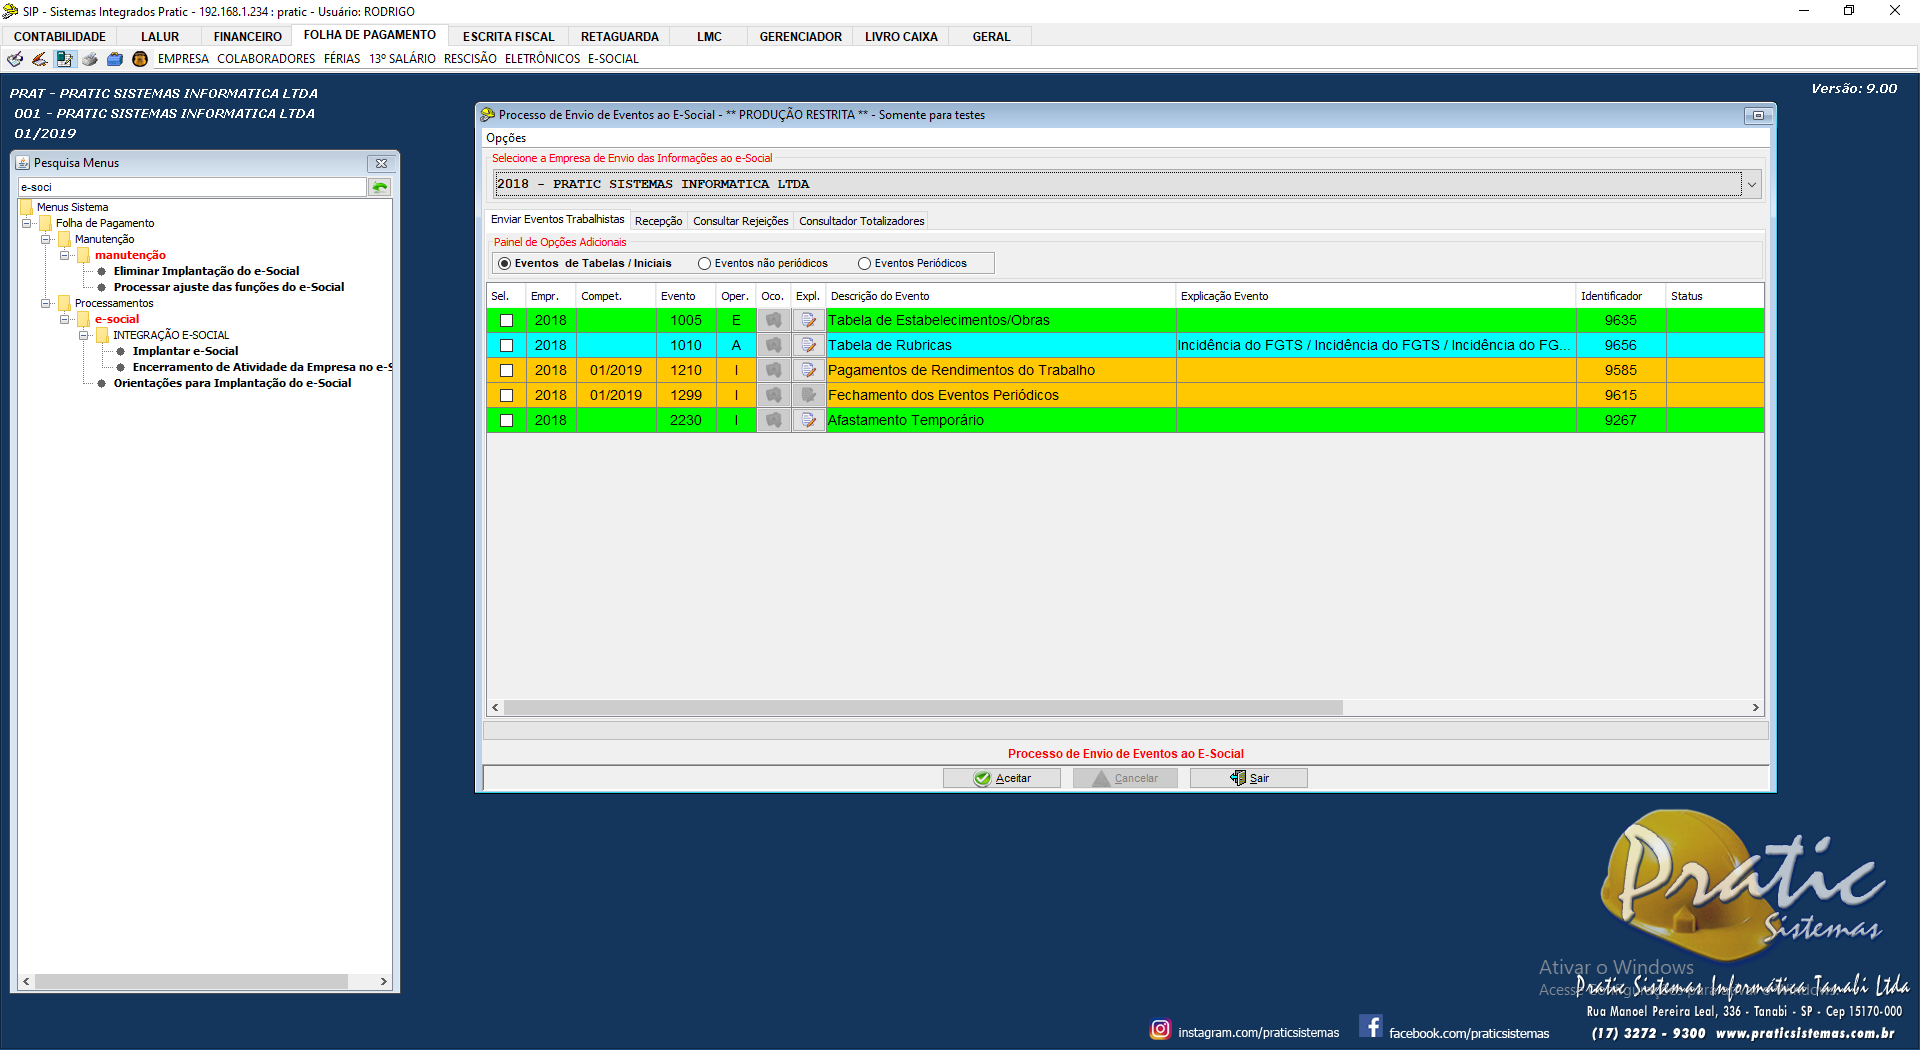Click the calculator with notepad toolbar icon
The image size is (1920, 1050).
tap(64, 59)
